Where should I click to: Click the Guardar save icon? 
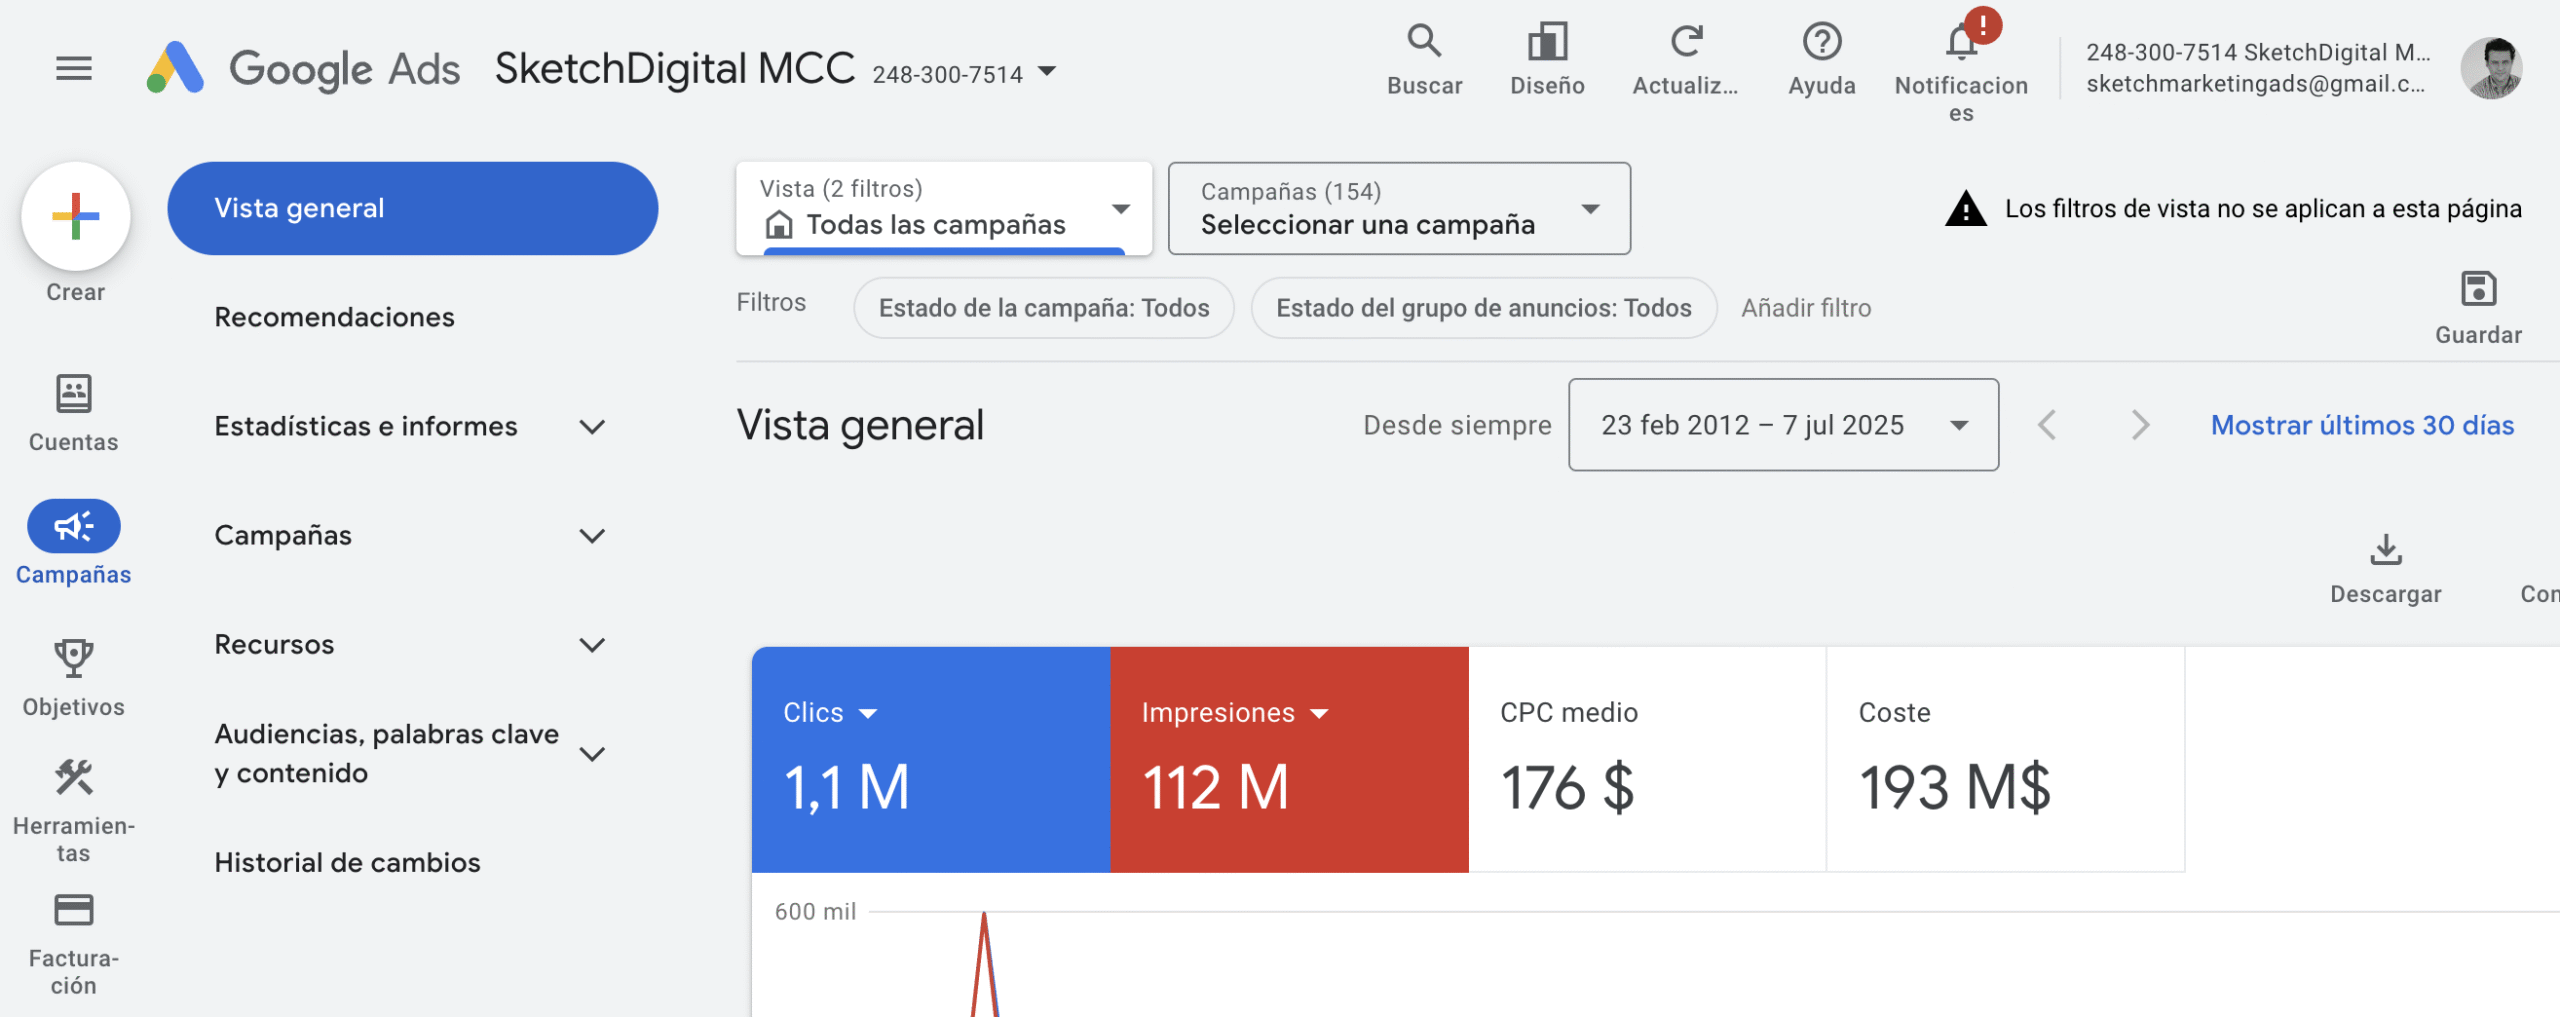point(2477,290)
